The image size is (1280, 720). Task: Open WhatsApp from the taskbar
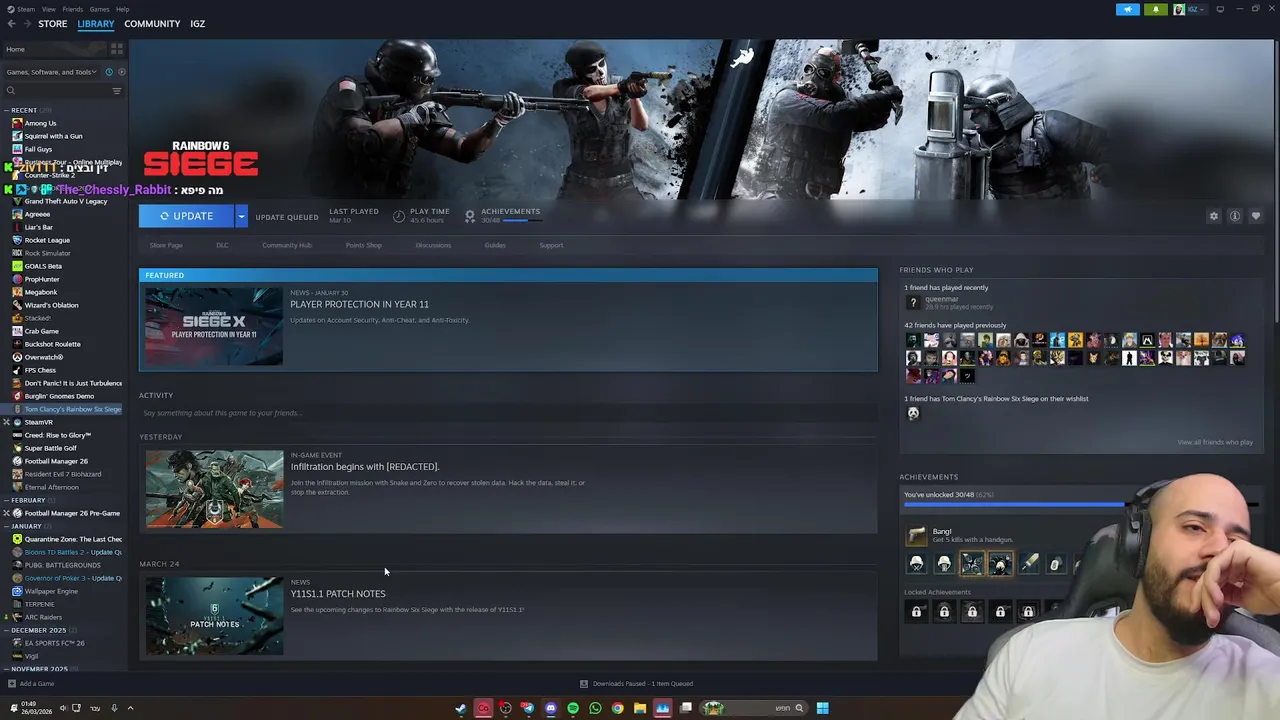point(595,708)
